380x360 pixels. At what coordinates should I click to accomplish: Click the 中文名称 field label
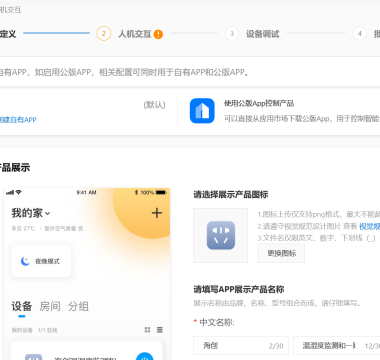coord(217,322)
